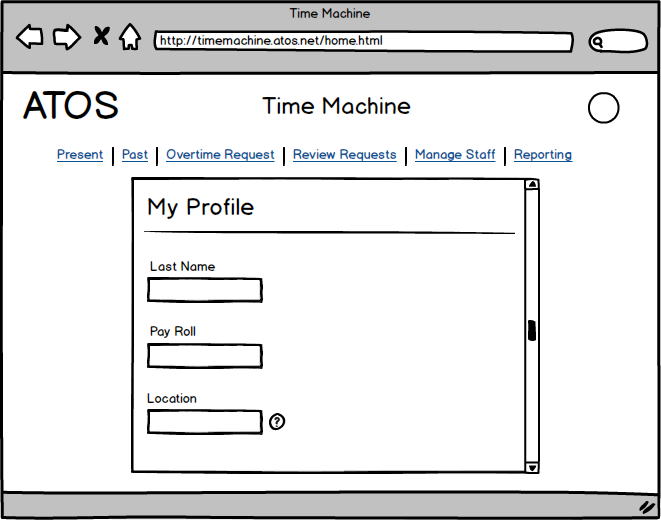Go to browser home icon
The height and width of the screenshot is (520, 661).
(x=130, y=38)
